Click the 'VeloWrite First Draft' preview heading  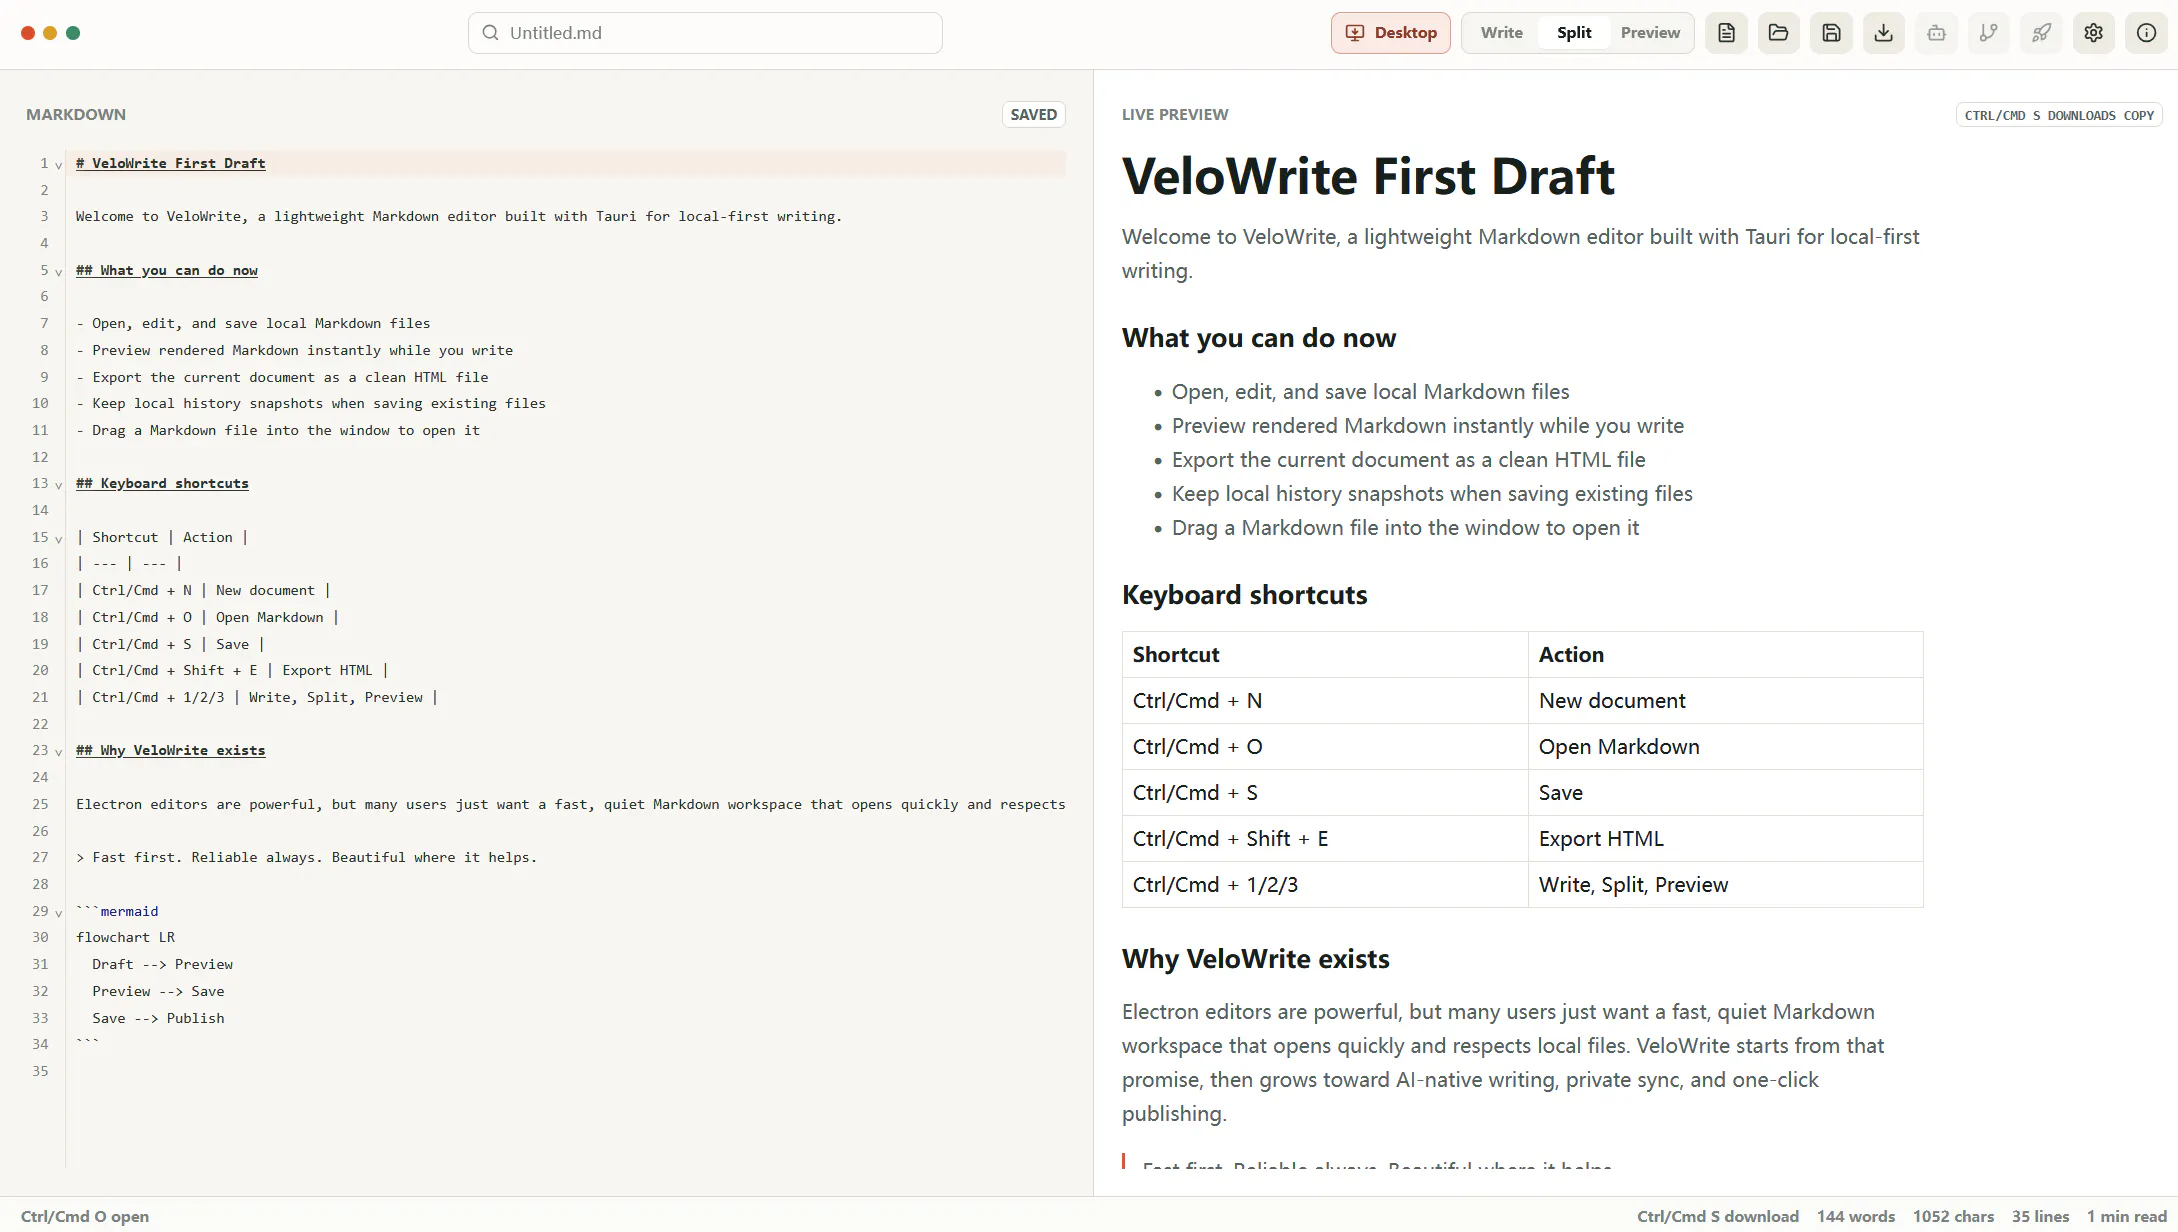(x=1368, y=176)
